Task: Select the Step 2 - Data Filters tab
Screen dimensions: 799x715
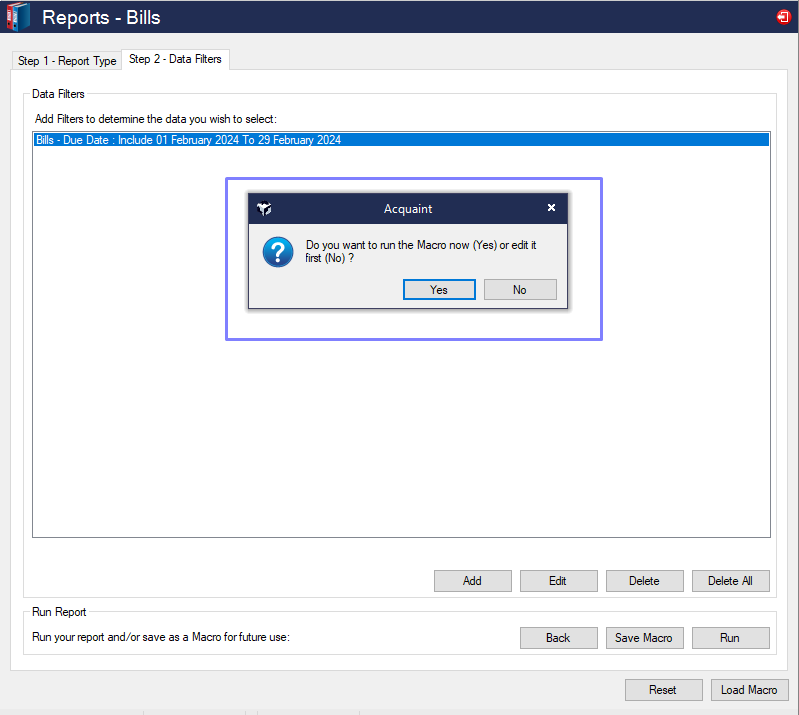Action: point(175,60)
